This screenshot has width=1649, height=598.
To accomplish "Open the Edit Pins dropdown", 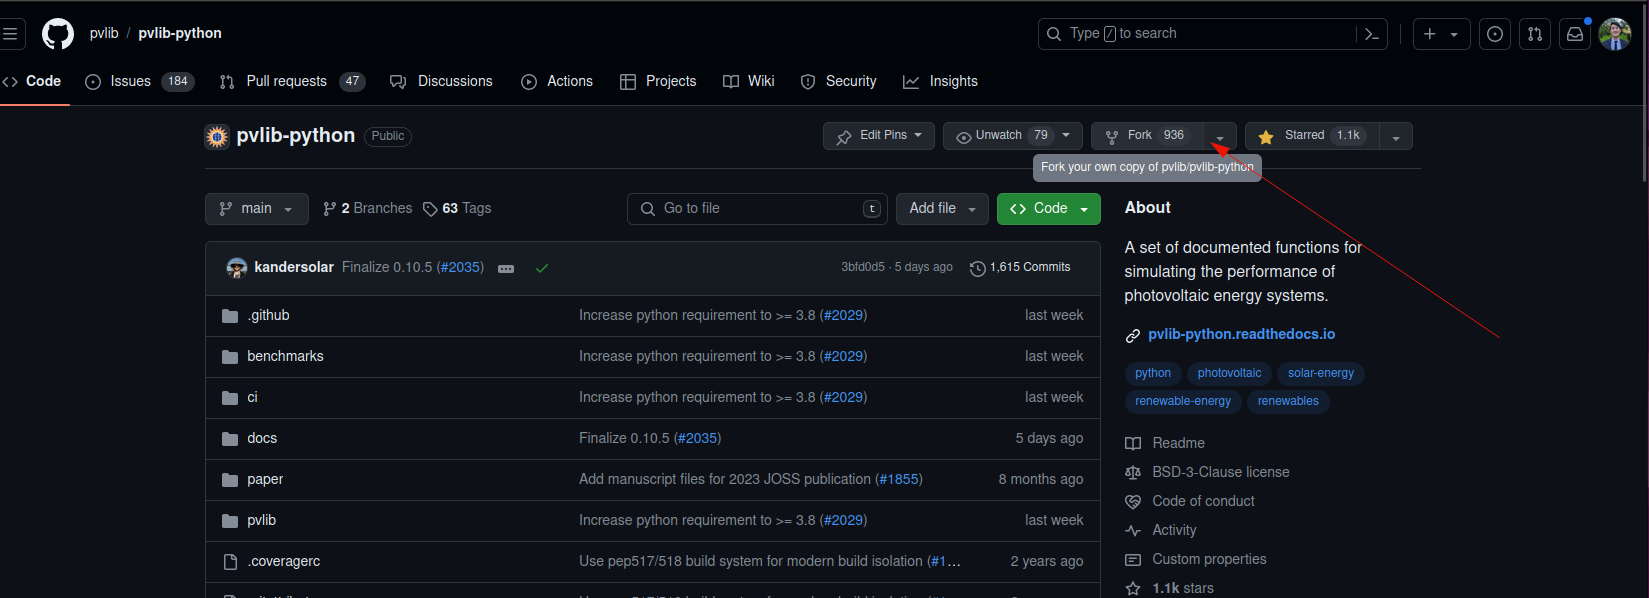I will pos(879,136).
